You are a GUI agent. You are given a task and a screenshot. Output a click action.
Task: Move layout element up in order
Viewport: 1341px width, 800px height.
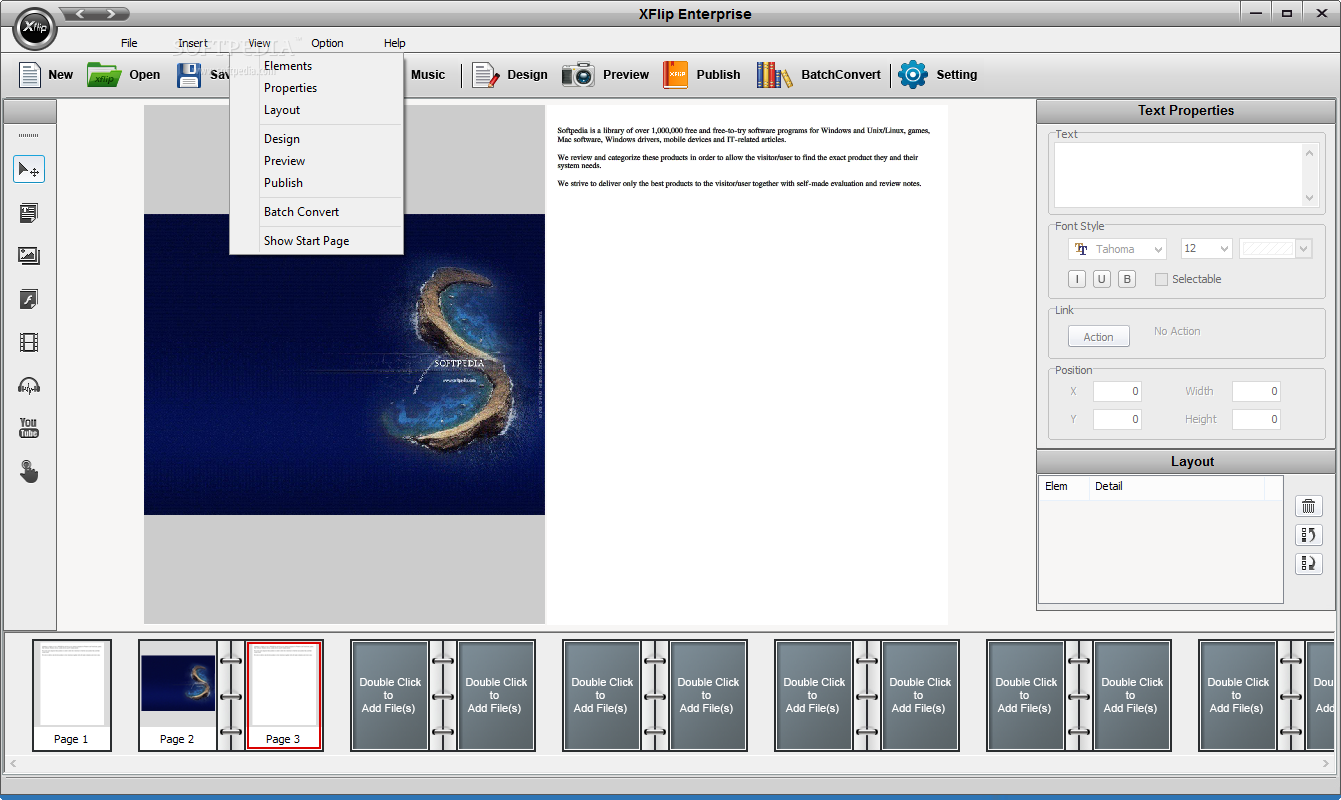(1309, 535)
